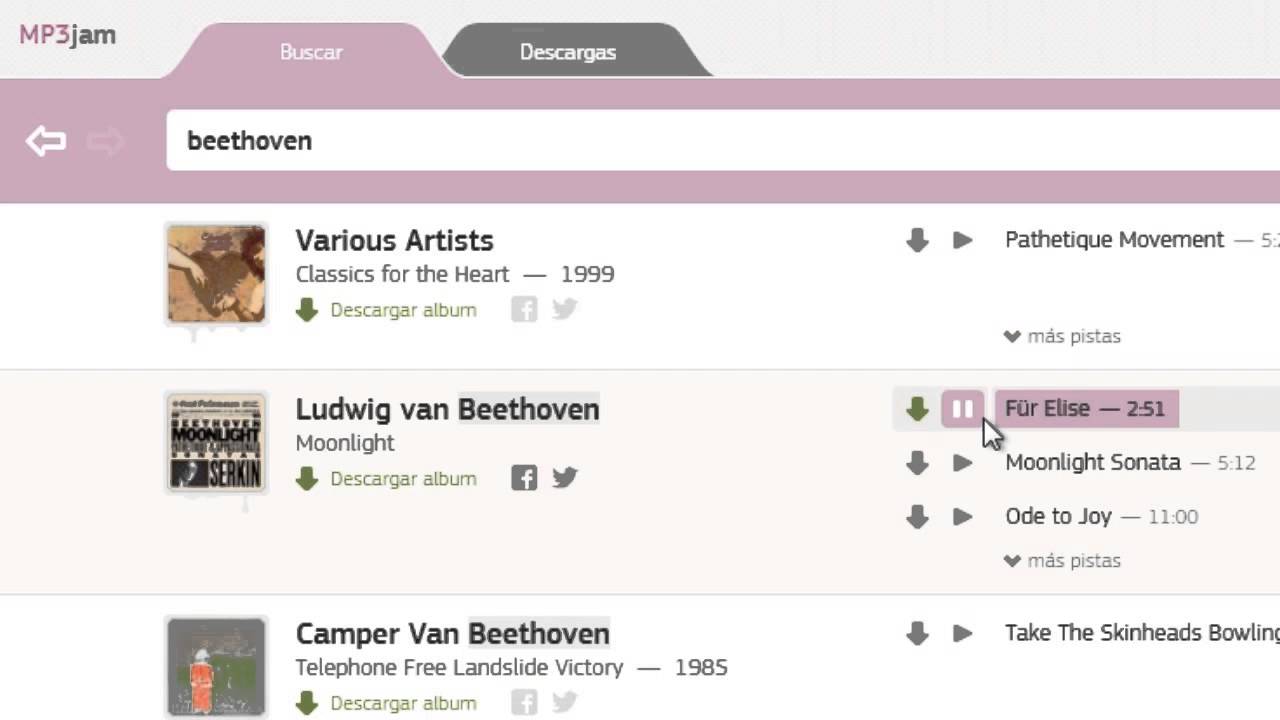Share the Moonlight album on Twitter
Screen dimensions: 1280x720
565,478
